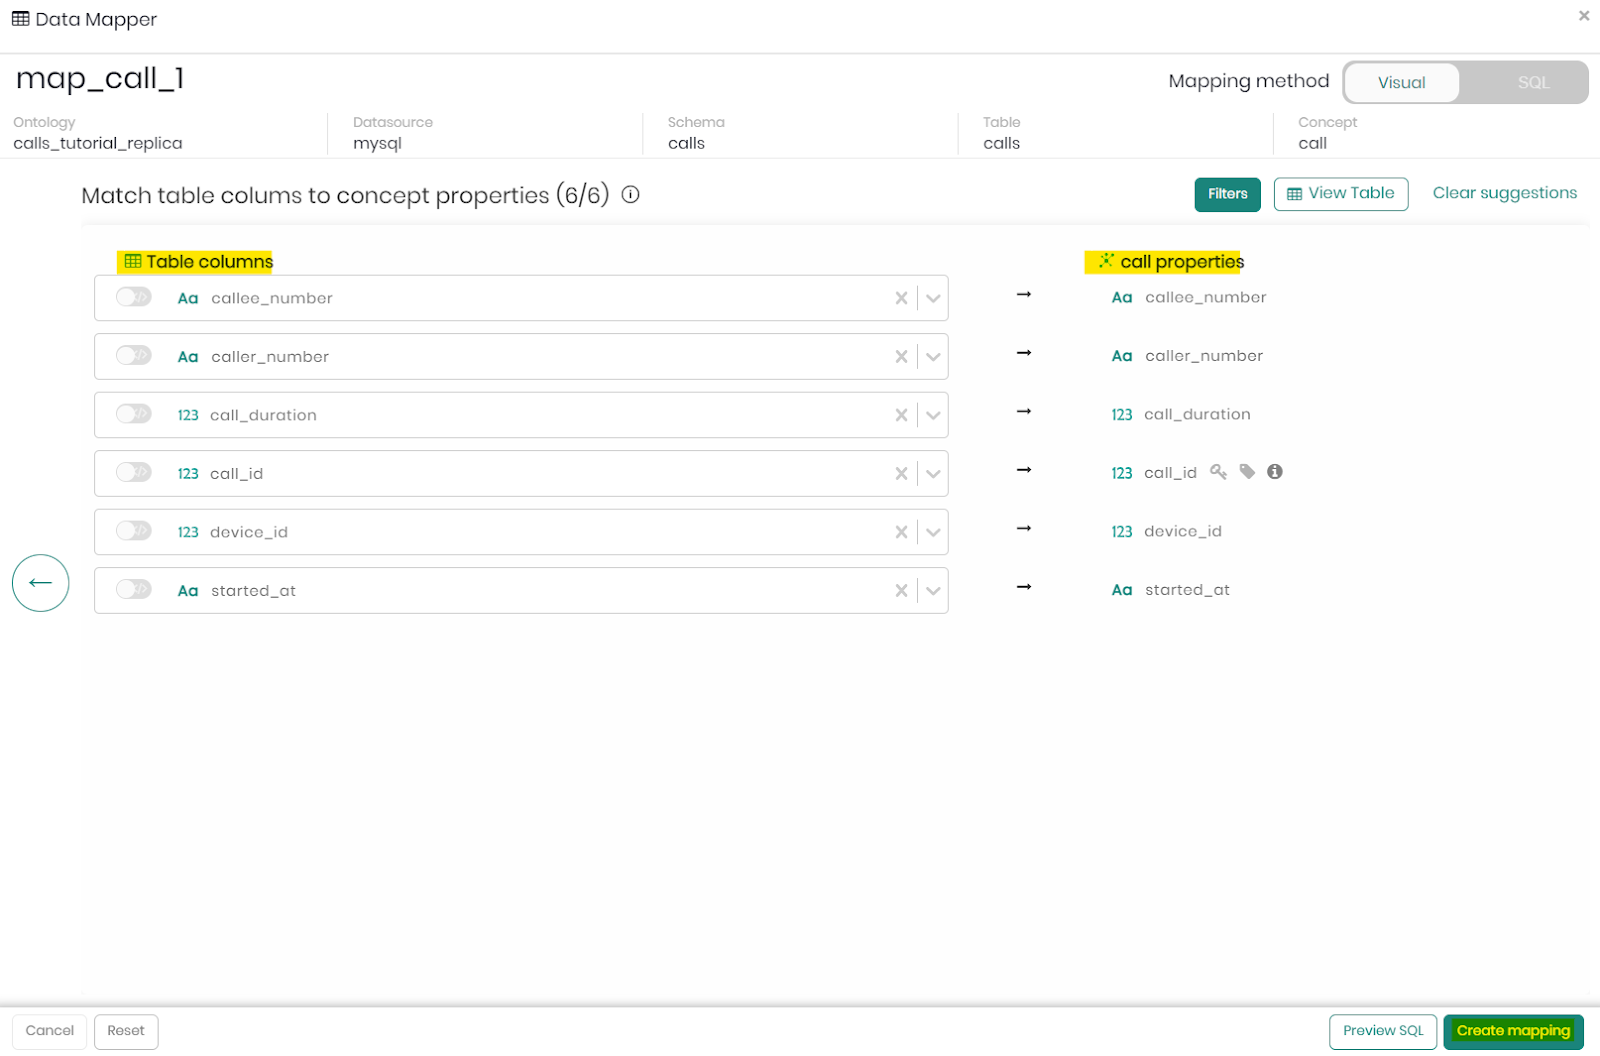Viewport: 1600px width, 1056px height.
Task: Open the device_id column dropdown arrow
Action: (x=933, y=532)
